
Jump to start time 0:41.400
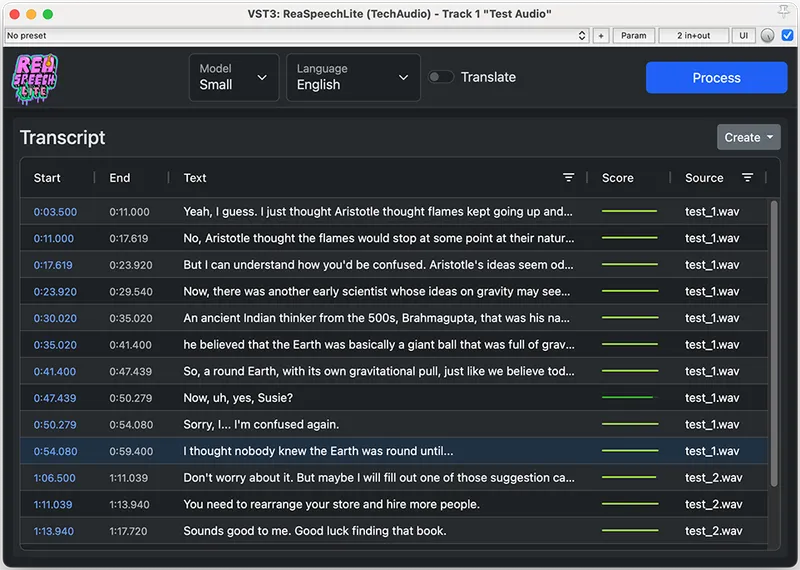55,371
